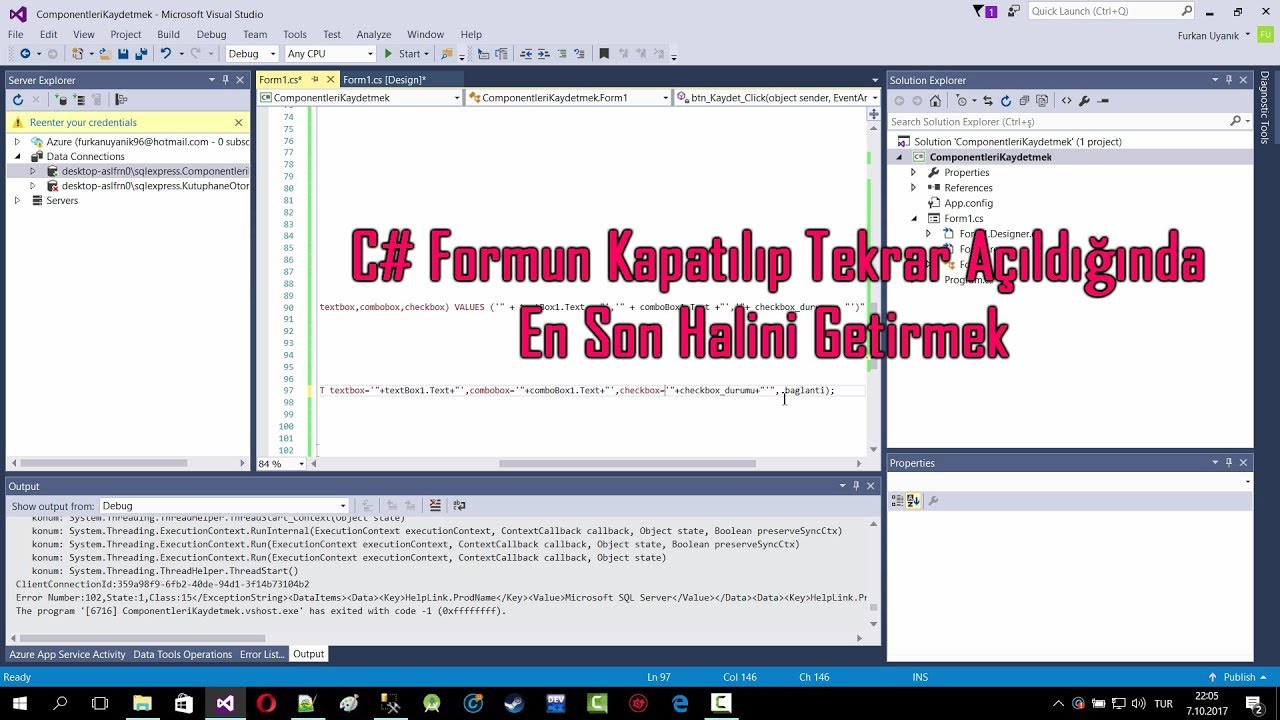Screen dimensions: 1280x720
Task: Auto Hide pin on Properties panel
Action: click(x=1229, y=463)
